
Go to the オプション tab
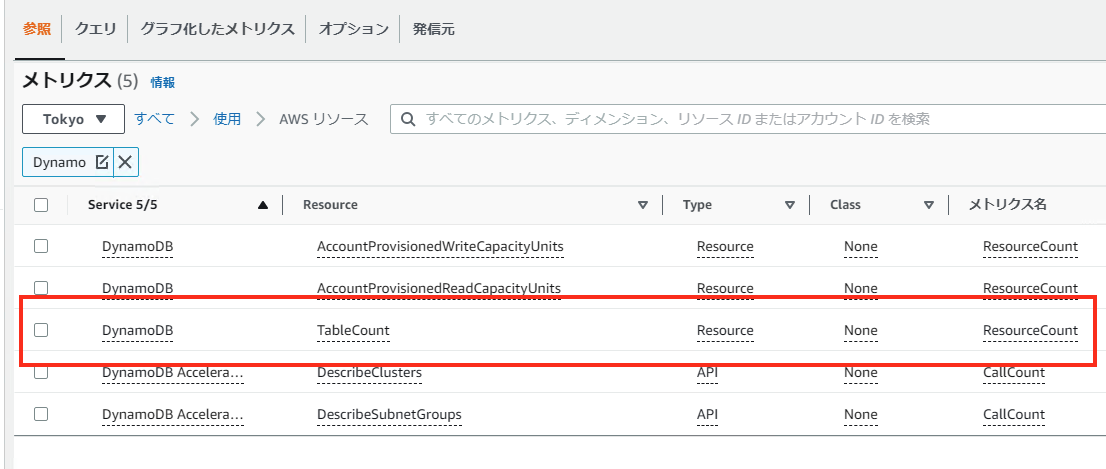353,29
